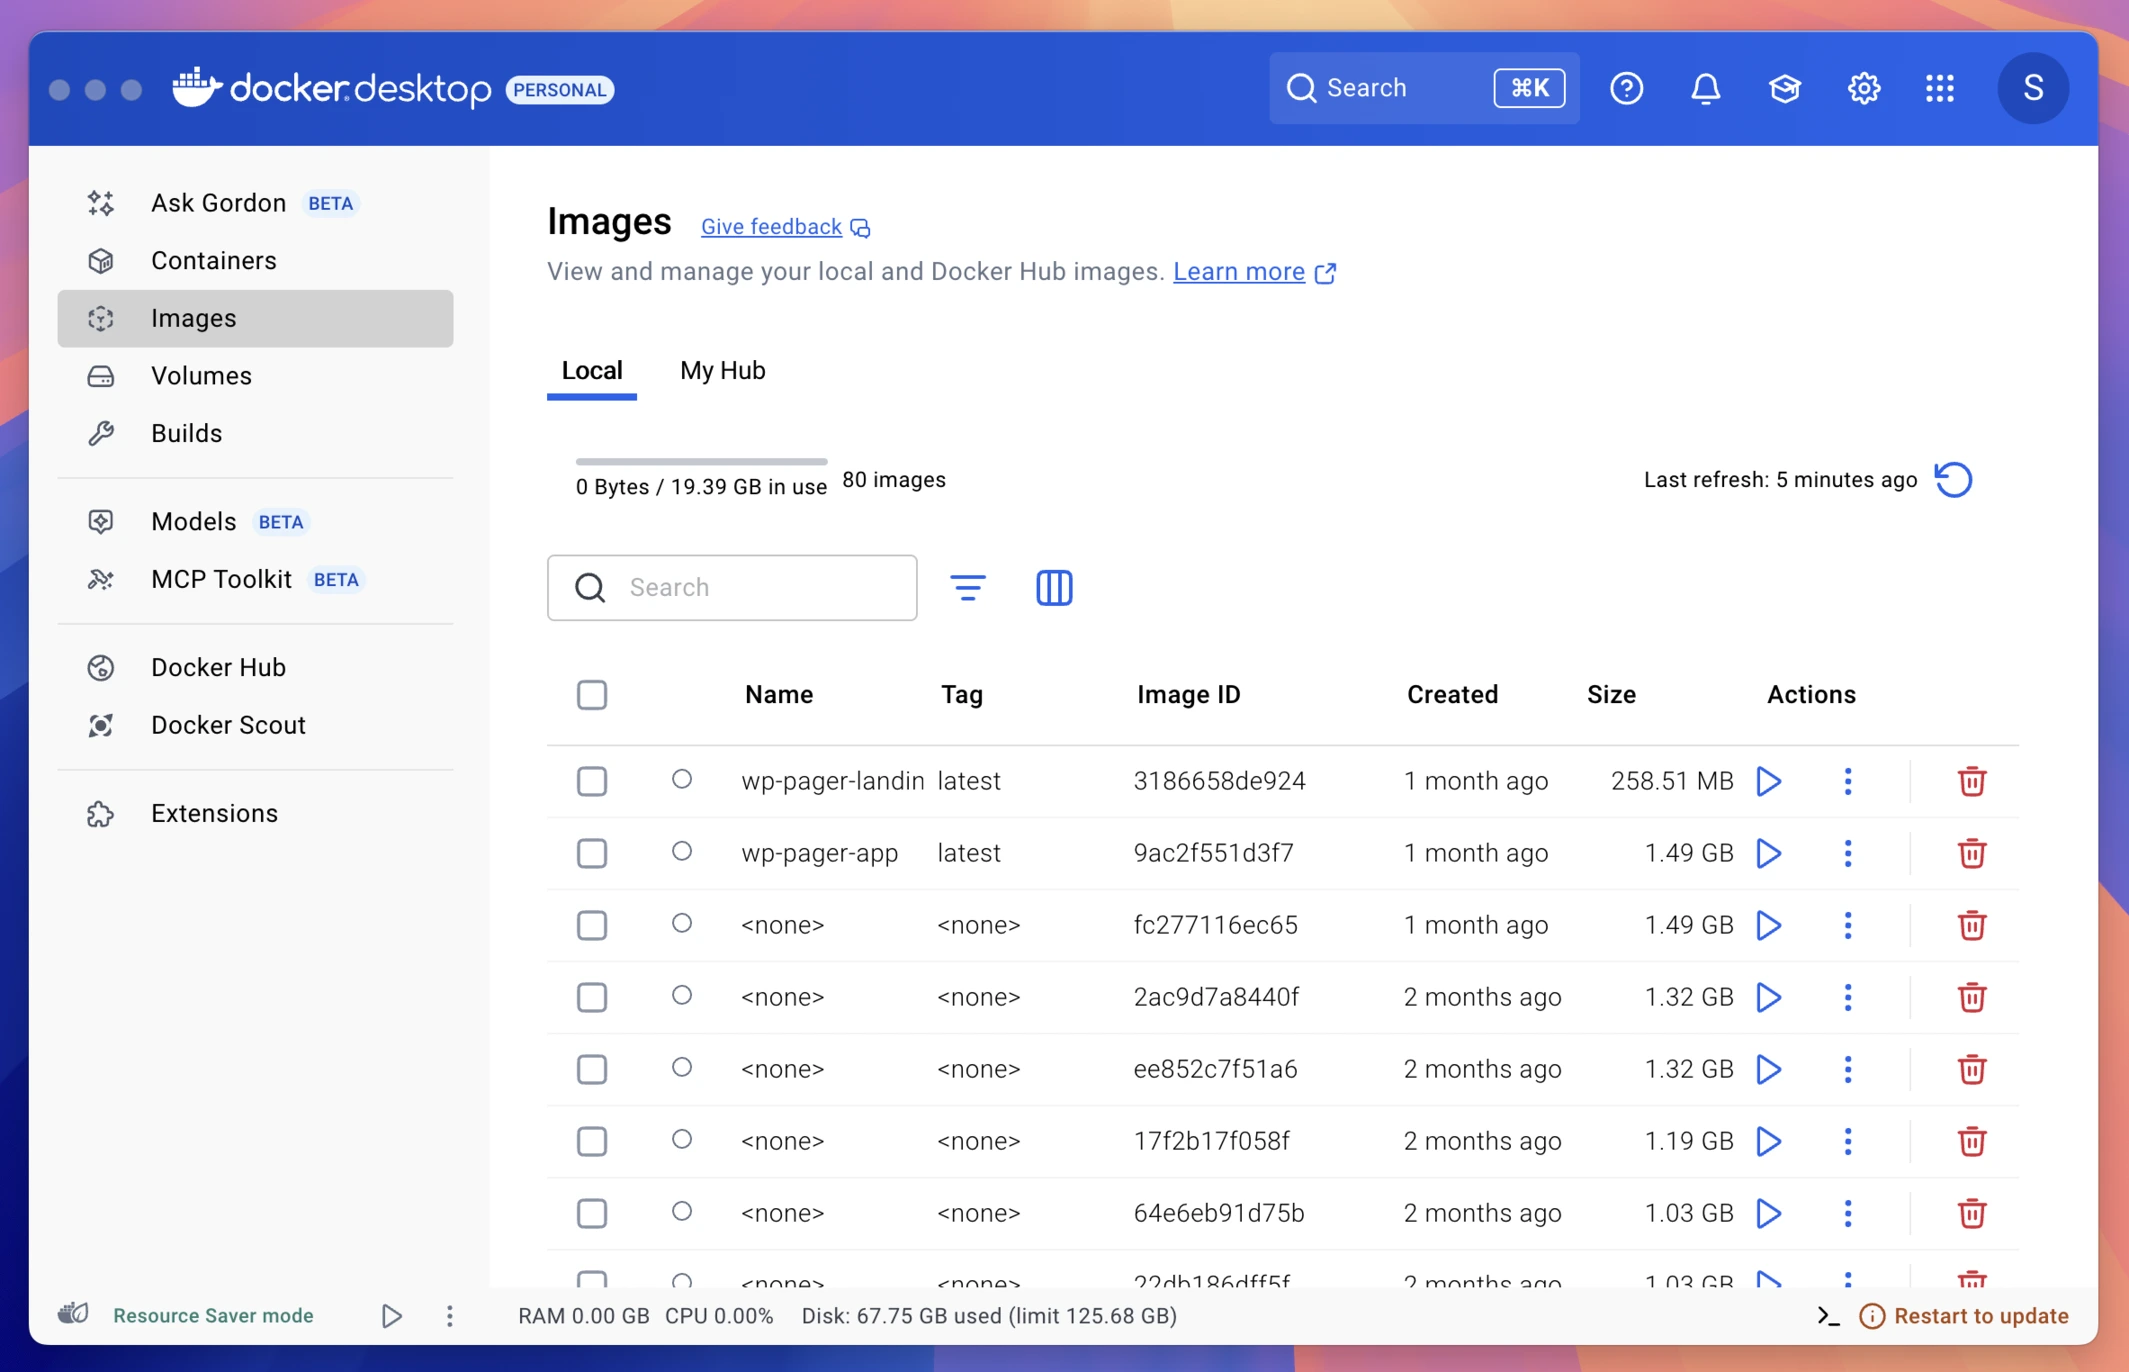The height and width of the screenshot is (1372, 2129).
Task: Open Ask Gordon in the sidebar
Action: point(218,202)
